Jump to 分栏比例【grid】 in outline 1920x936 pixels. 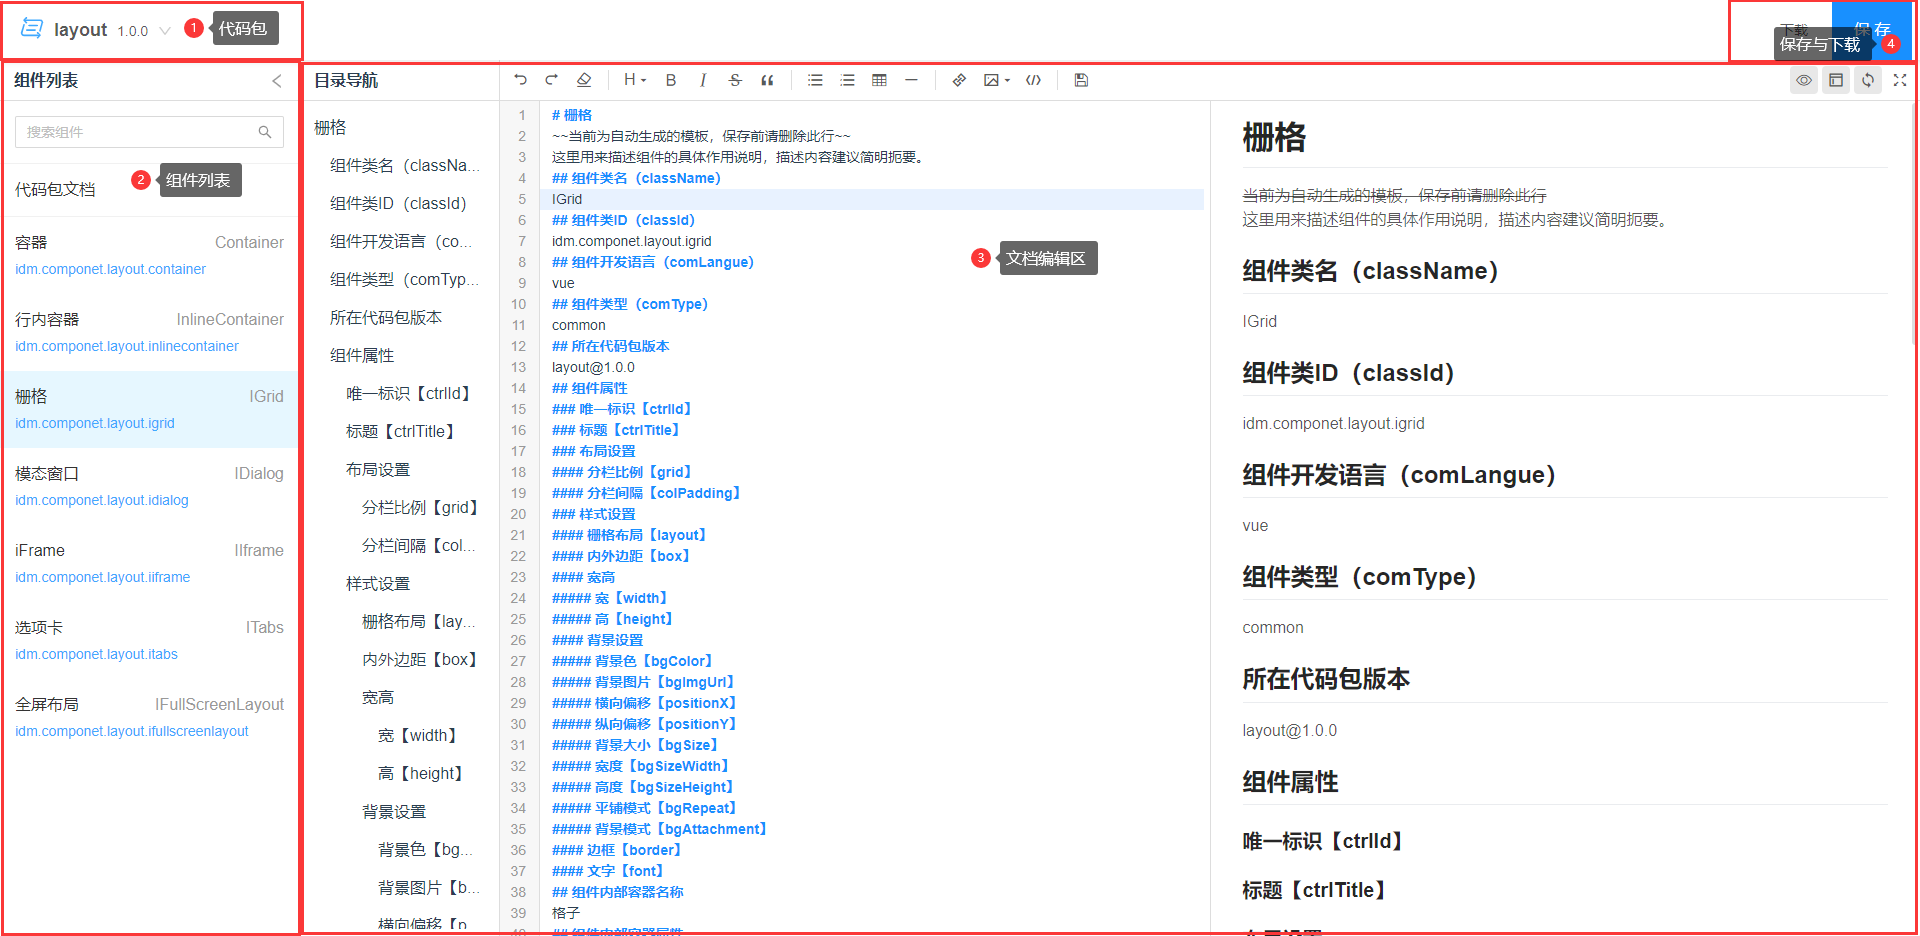pos(421,507)
